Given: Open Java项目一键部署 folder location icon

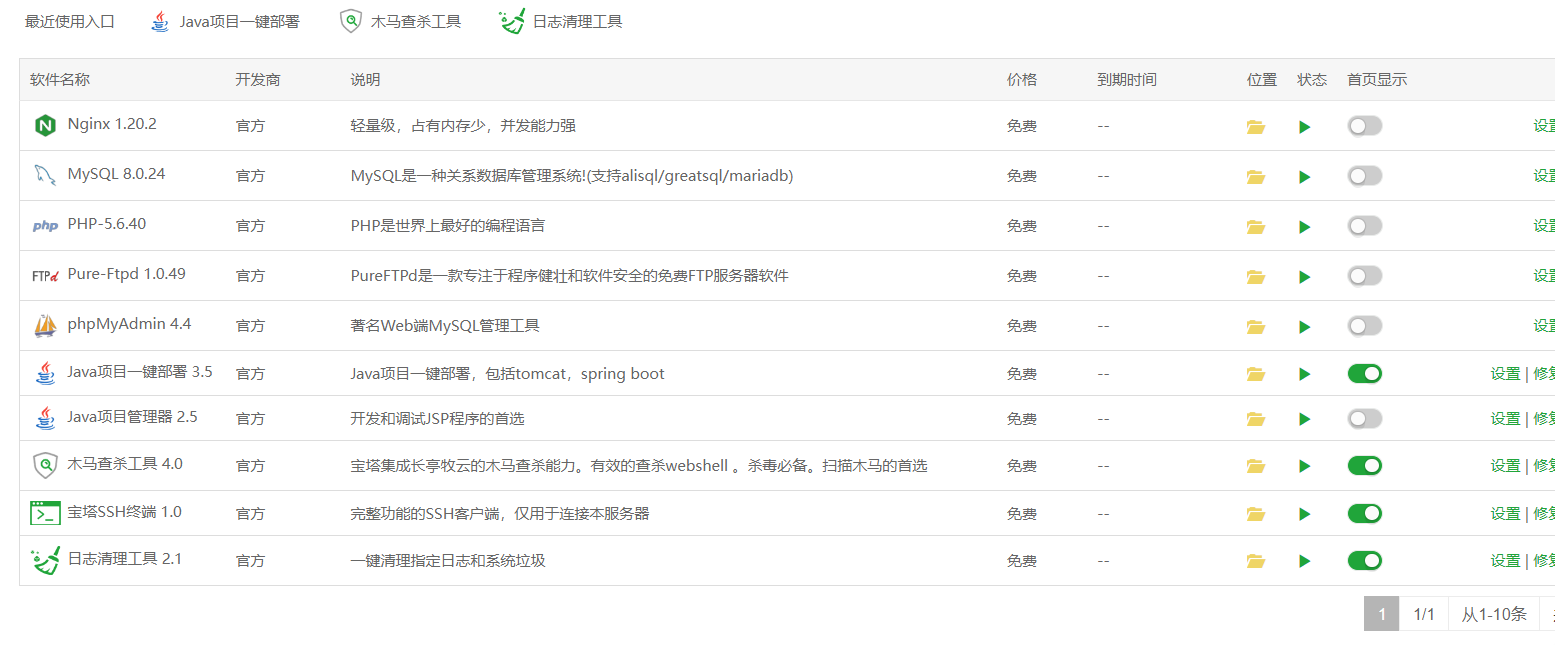Looking at the screenshot, I should click(x=1256, y=374).
